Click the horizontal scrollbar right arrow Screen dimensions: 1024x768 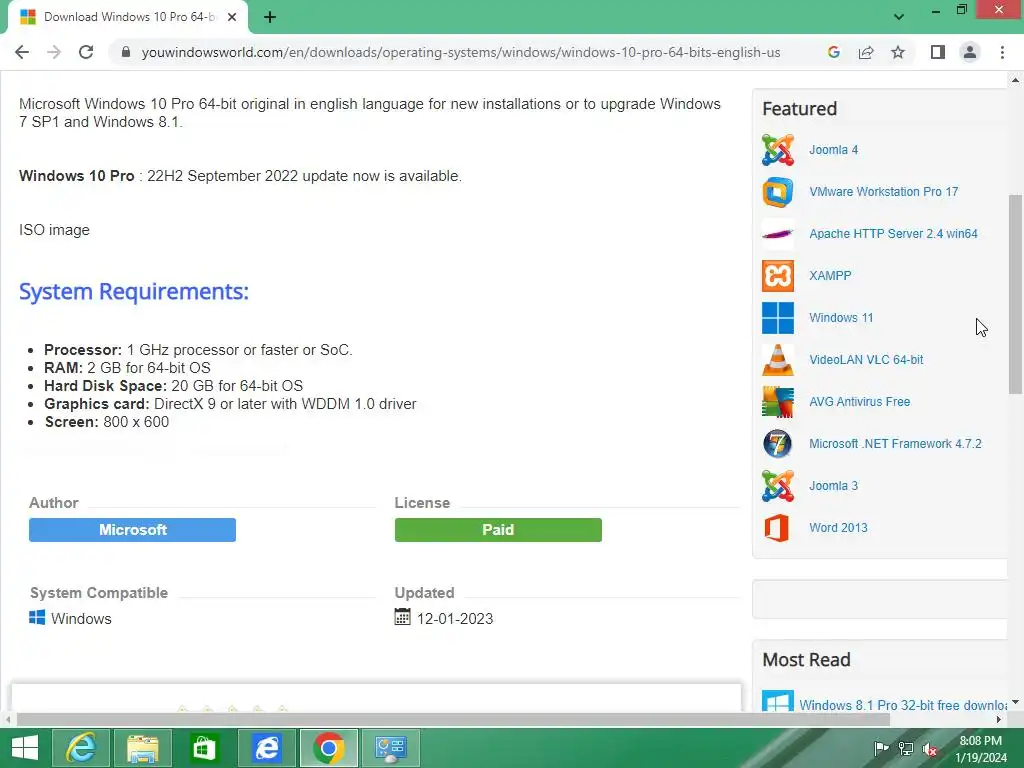point(999,720)
